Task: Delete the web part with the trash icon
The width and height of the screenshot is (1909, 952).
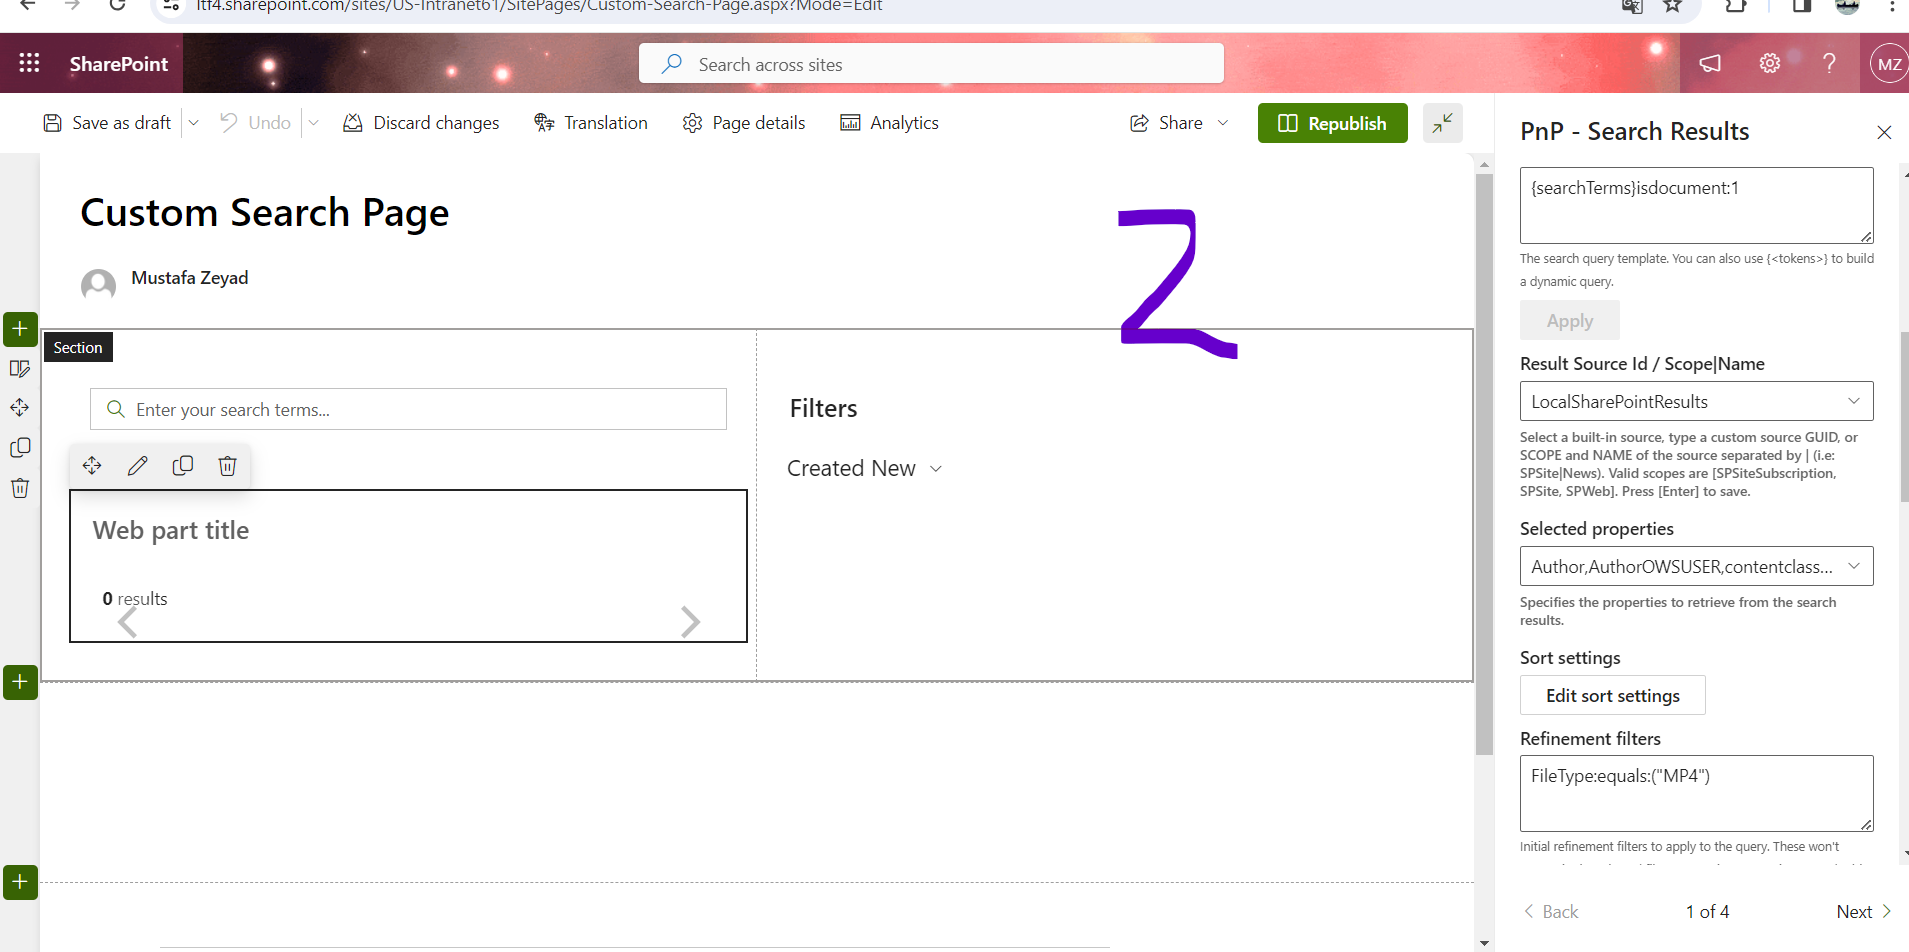Action: [x=227, y=465]
